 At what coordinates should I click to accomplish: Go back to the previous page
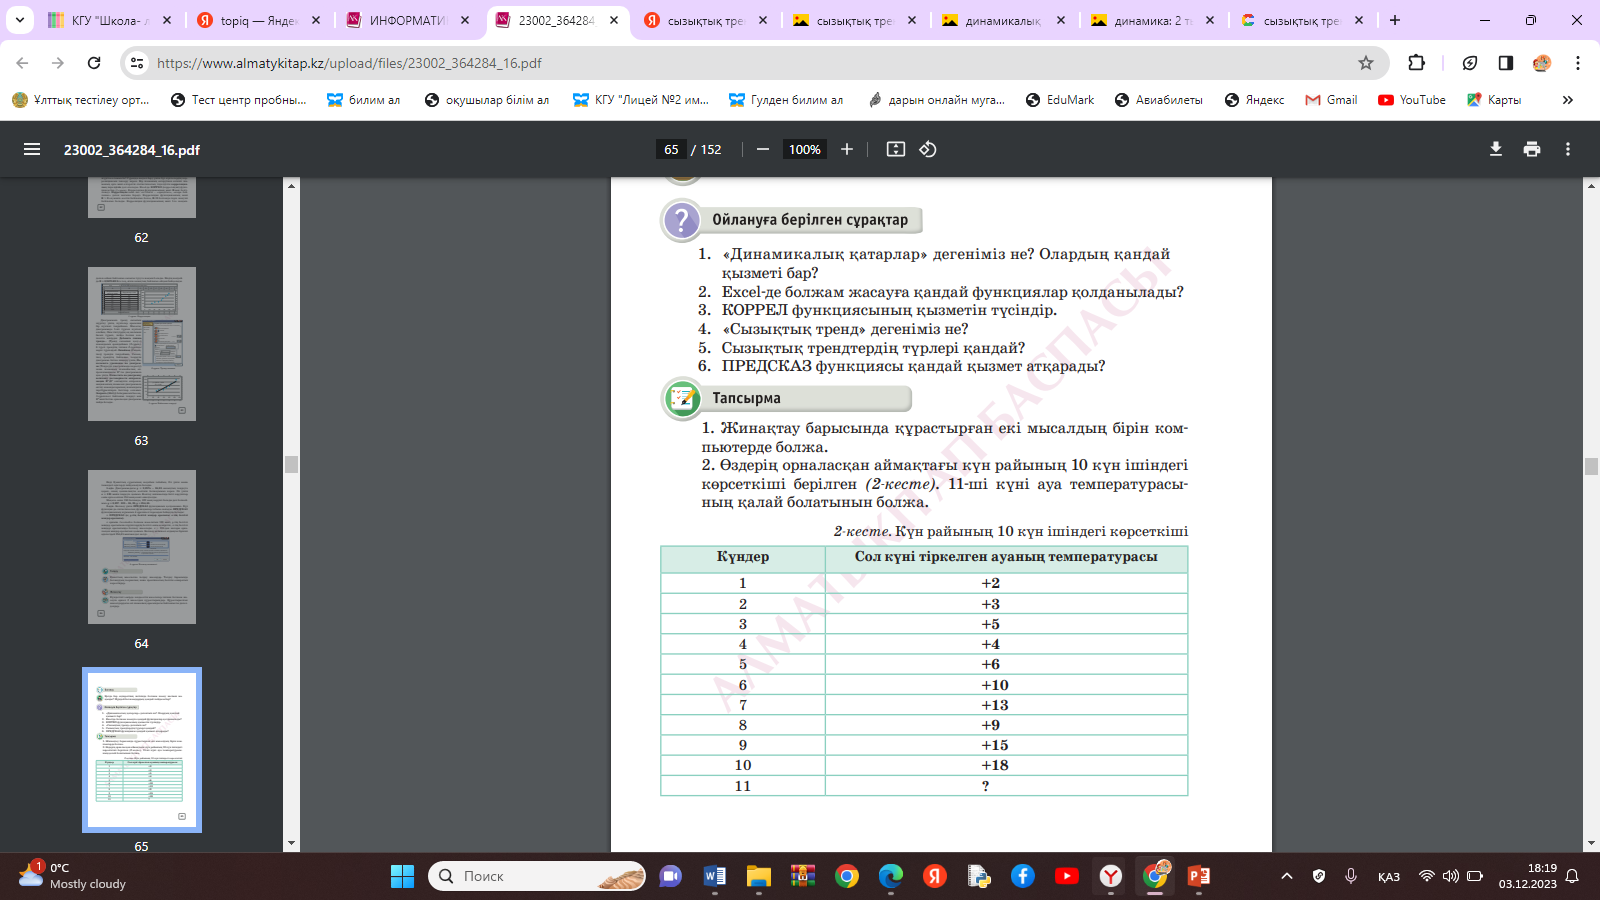pyautogui.click(x=22, y=63)
